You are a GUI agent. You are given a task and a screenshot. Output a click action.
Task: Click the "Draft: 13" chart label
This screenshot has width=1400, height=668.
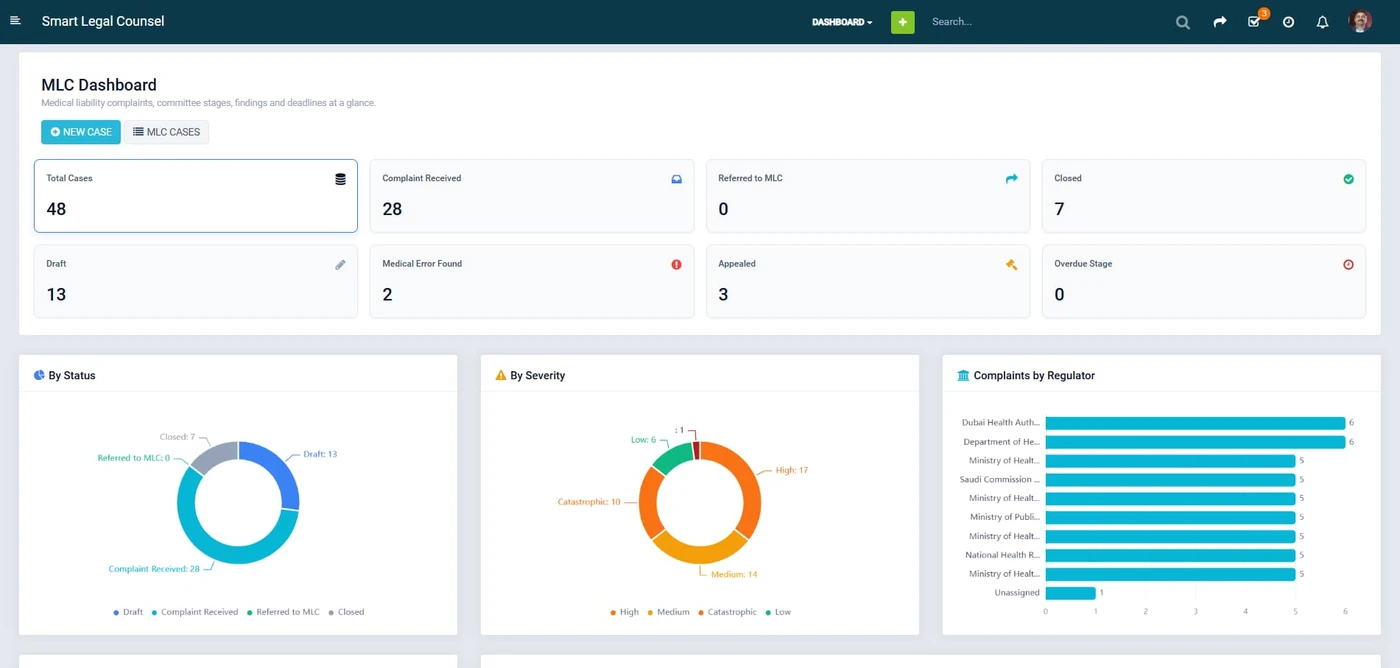click(320, 454)
